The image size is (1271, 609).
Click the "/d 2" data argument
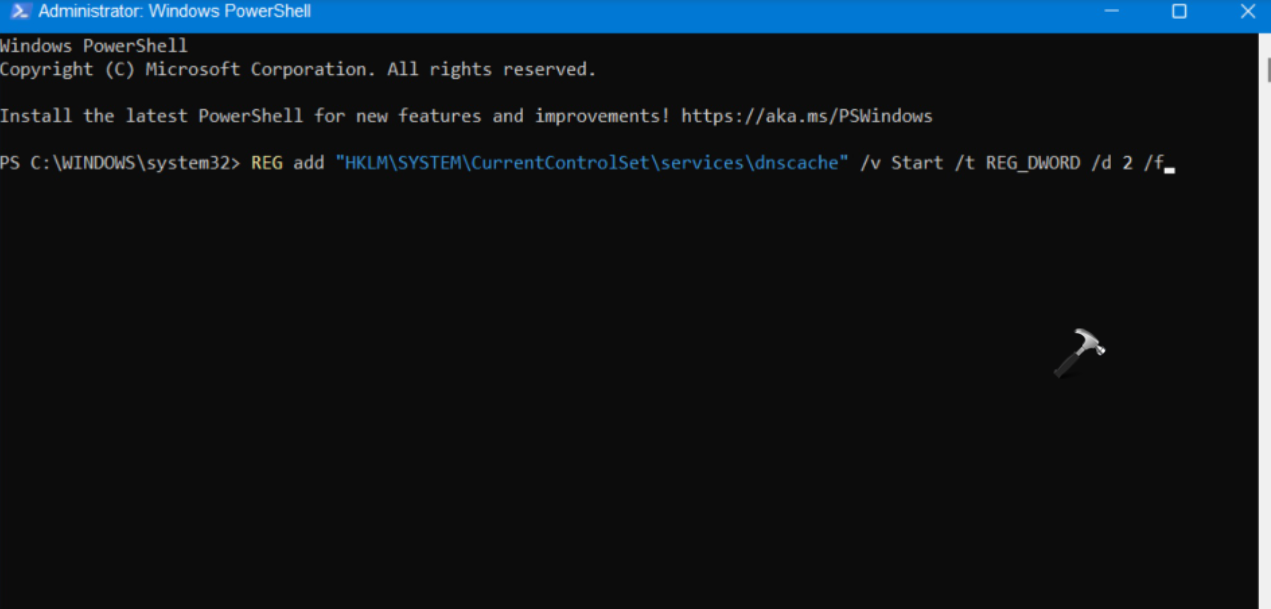(x=1116, y=163)
